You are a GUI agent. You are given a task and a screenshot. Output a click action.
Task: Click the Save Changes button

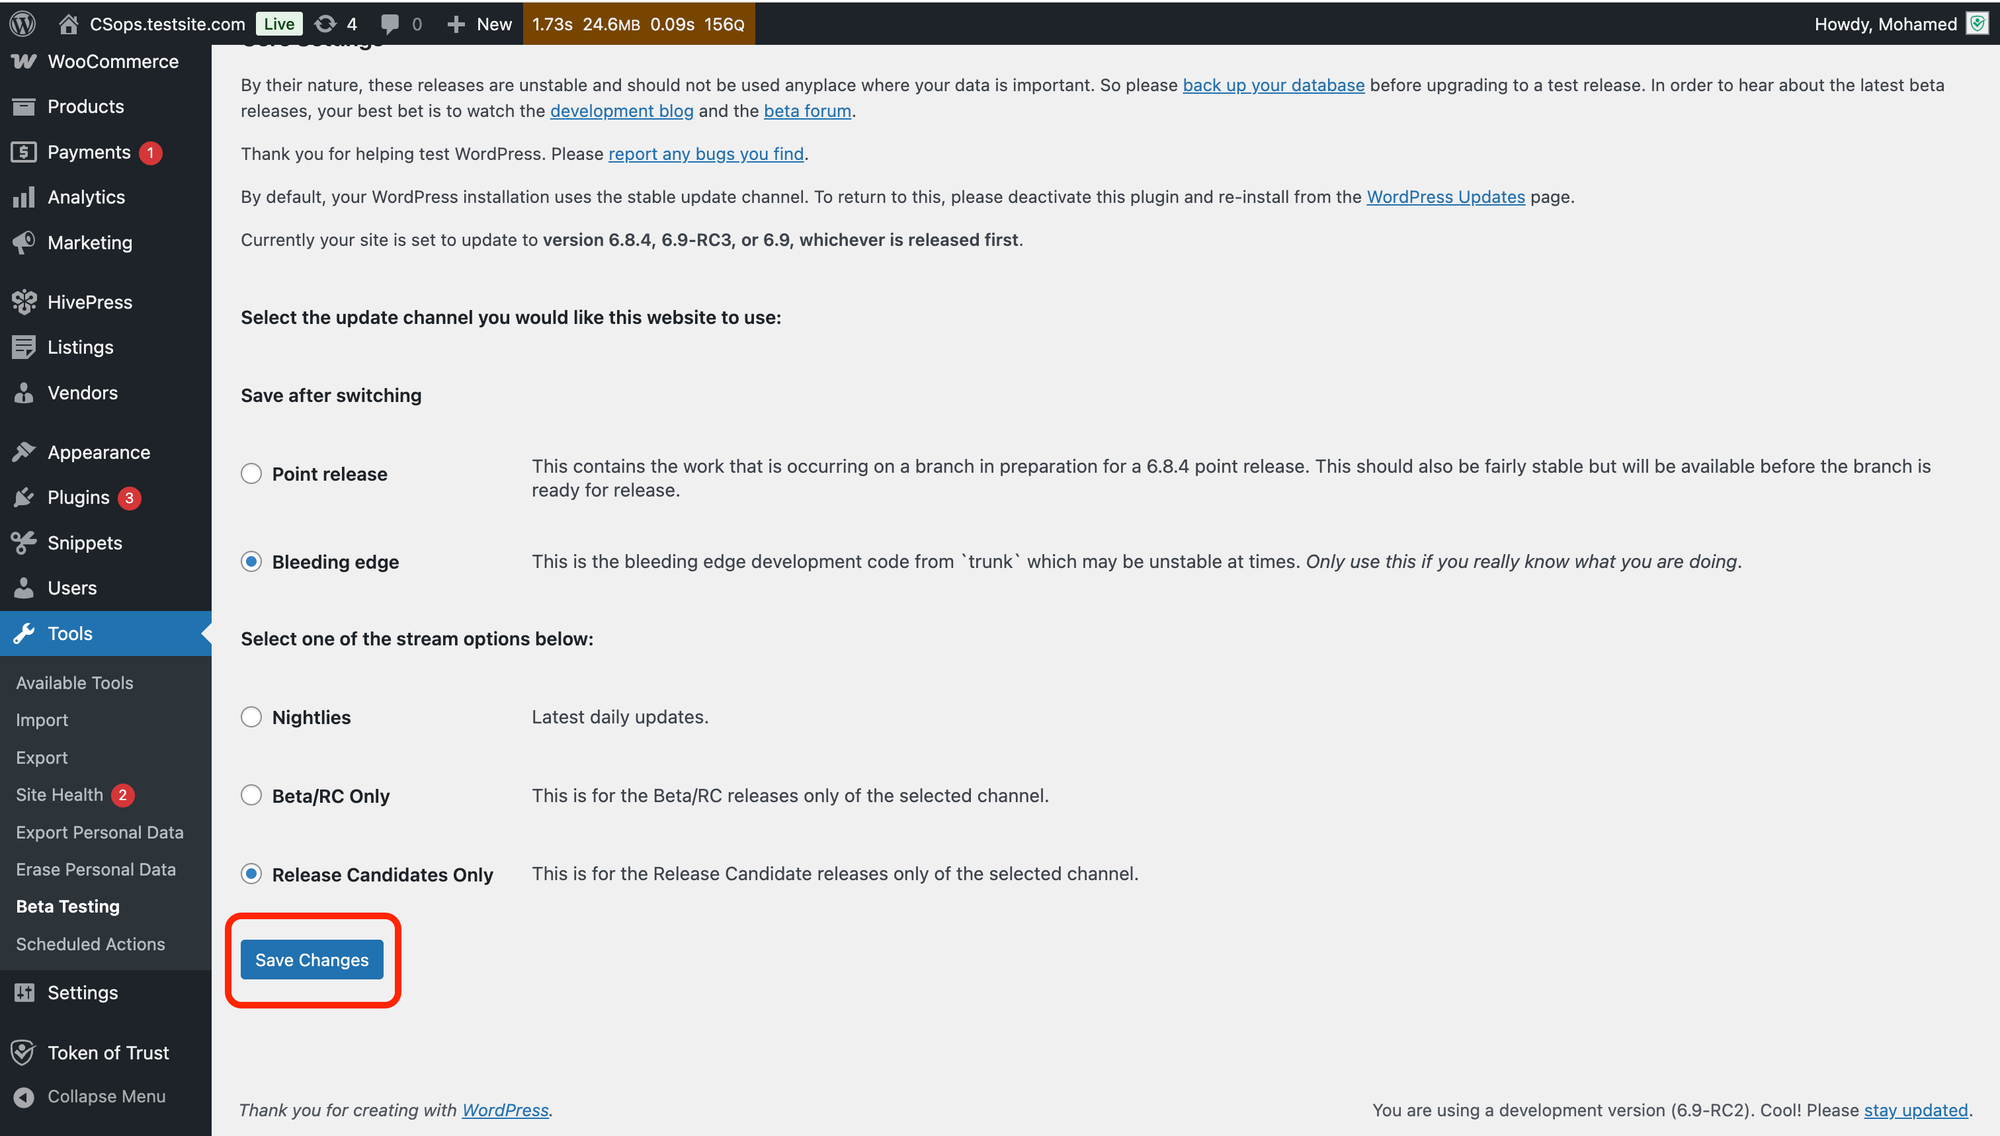[312, 960]
